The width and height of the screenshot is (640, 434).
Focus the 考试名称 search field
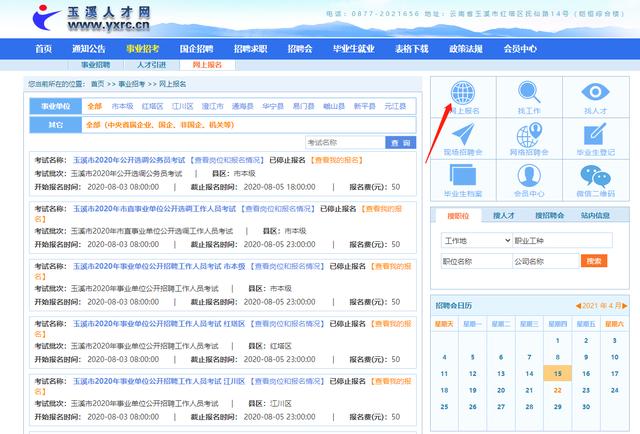(345, 142)
